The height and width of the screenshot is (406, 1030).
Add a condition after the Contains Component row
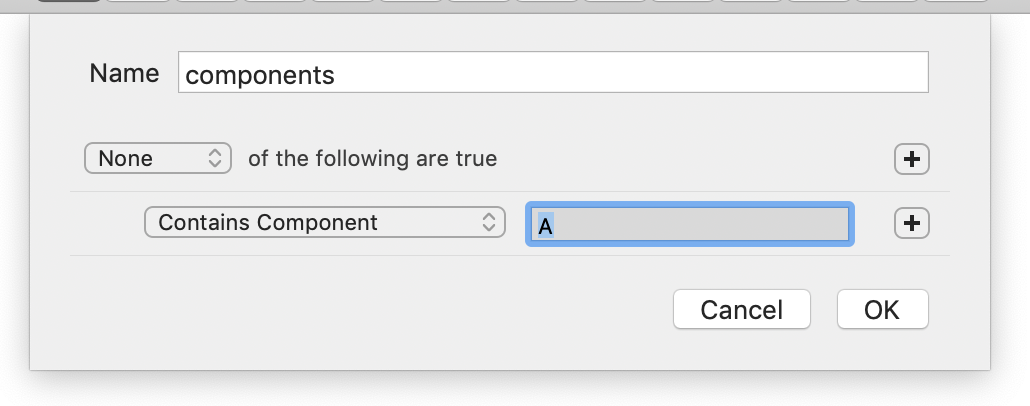tap(911, 224)
